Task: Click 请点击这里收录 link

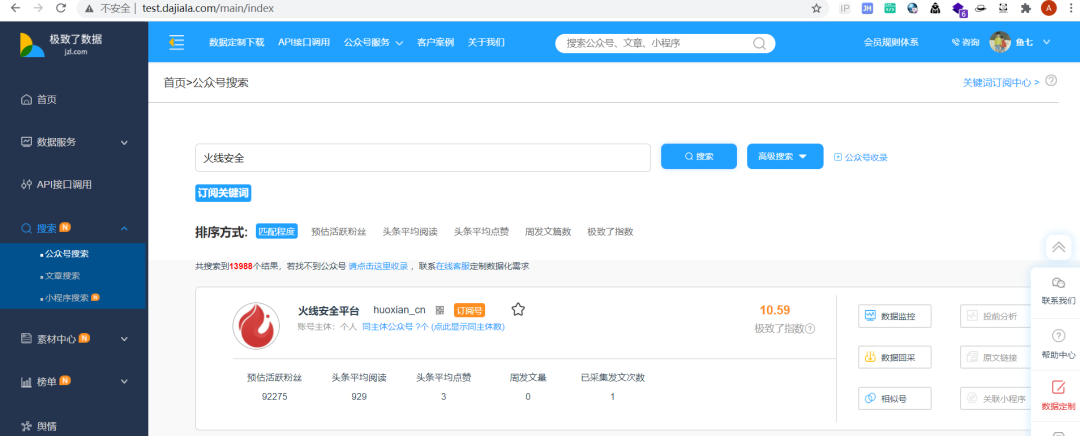Action: coord(380,266)
